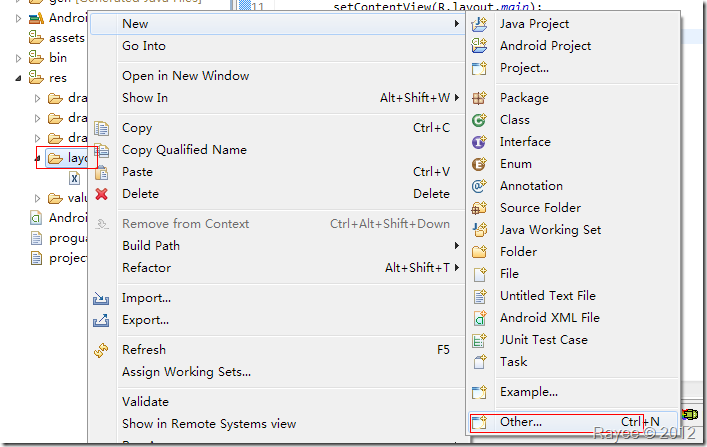
Task: Click the Java Project icon
Action: coord(479,24)
